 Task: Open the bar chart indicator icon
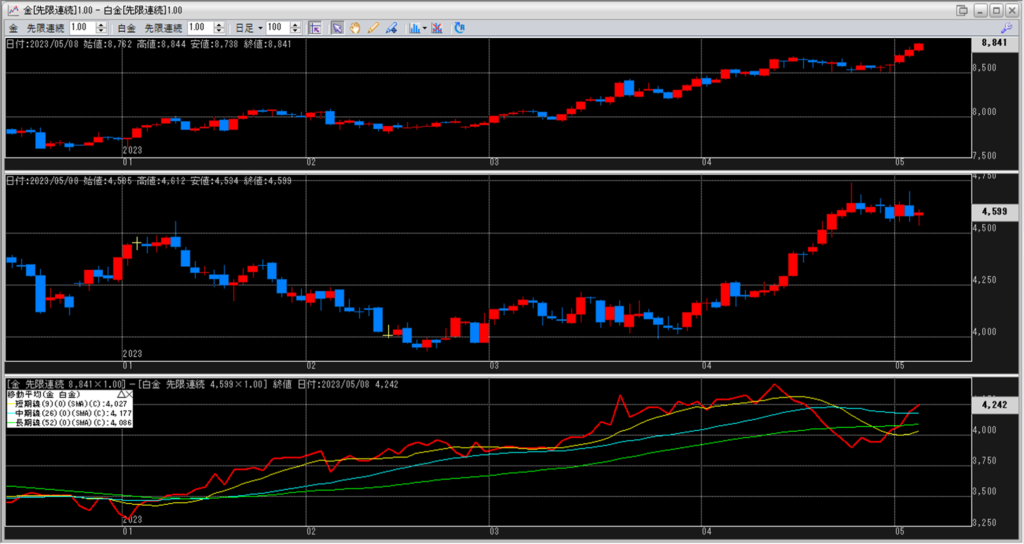click(414, 28)
